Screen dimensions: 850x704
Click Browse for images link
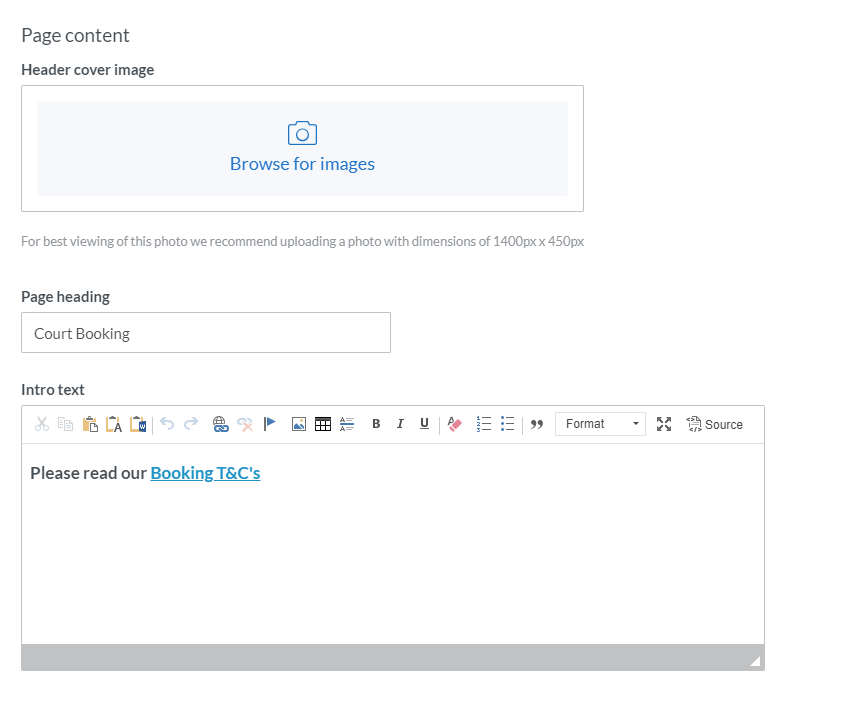point(302,163)
